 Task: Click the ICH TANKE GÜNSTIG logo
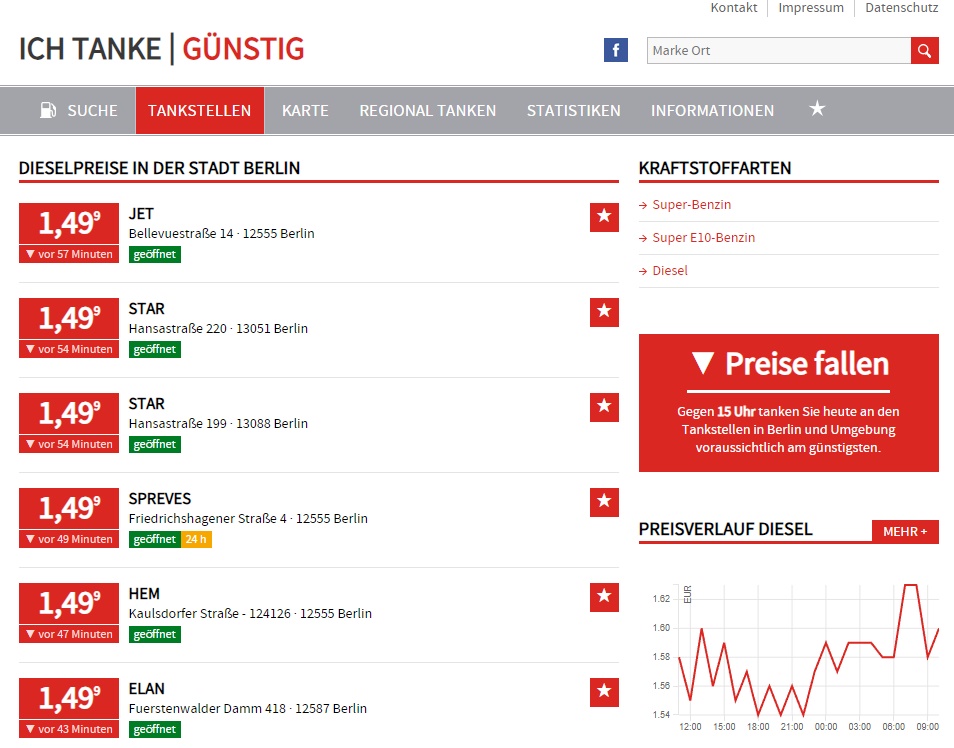pos(161,49)
